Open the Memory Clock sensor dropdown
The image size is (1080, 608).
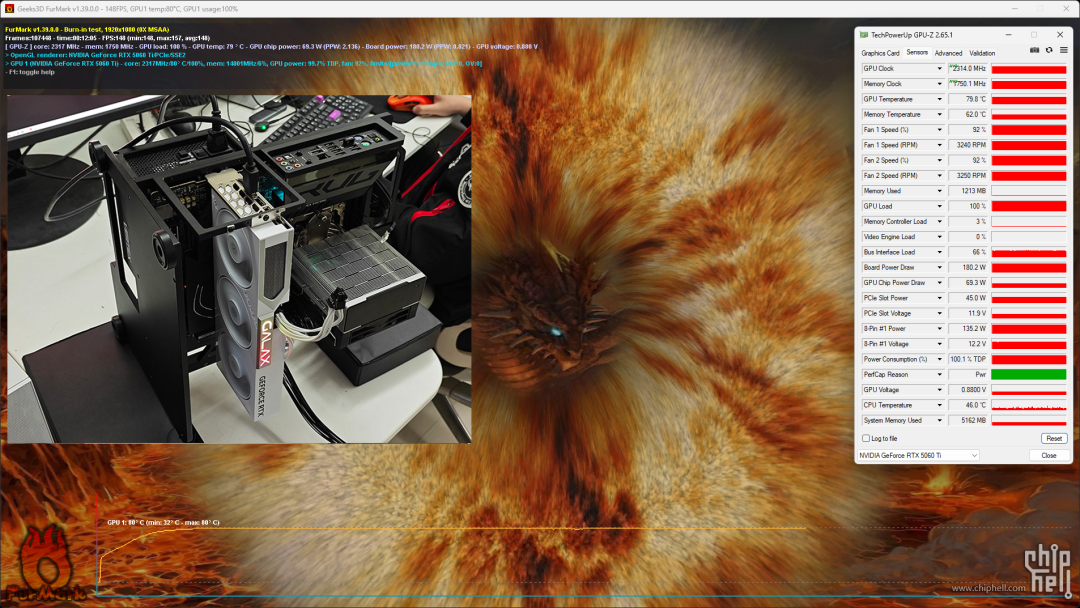(x=939, y=84)
